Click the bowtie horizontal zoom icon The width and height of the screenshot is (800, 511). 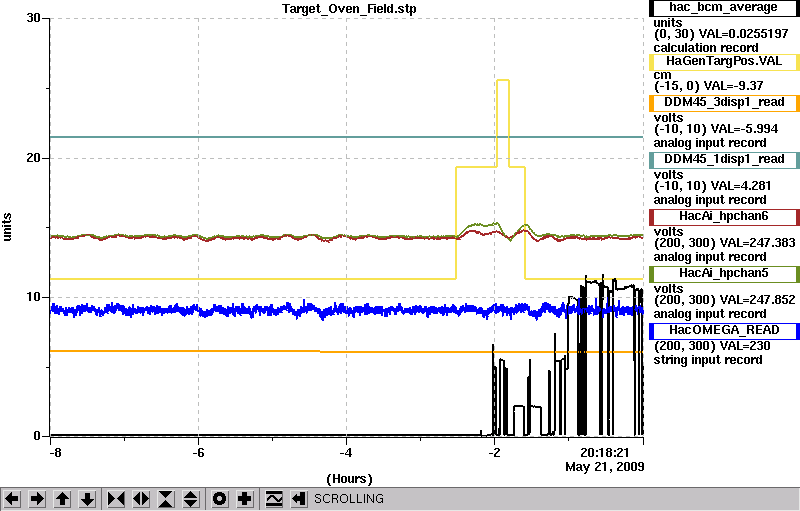coord(116,499)
